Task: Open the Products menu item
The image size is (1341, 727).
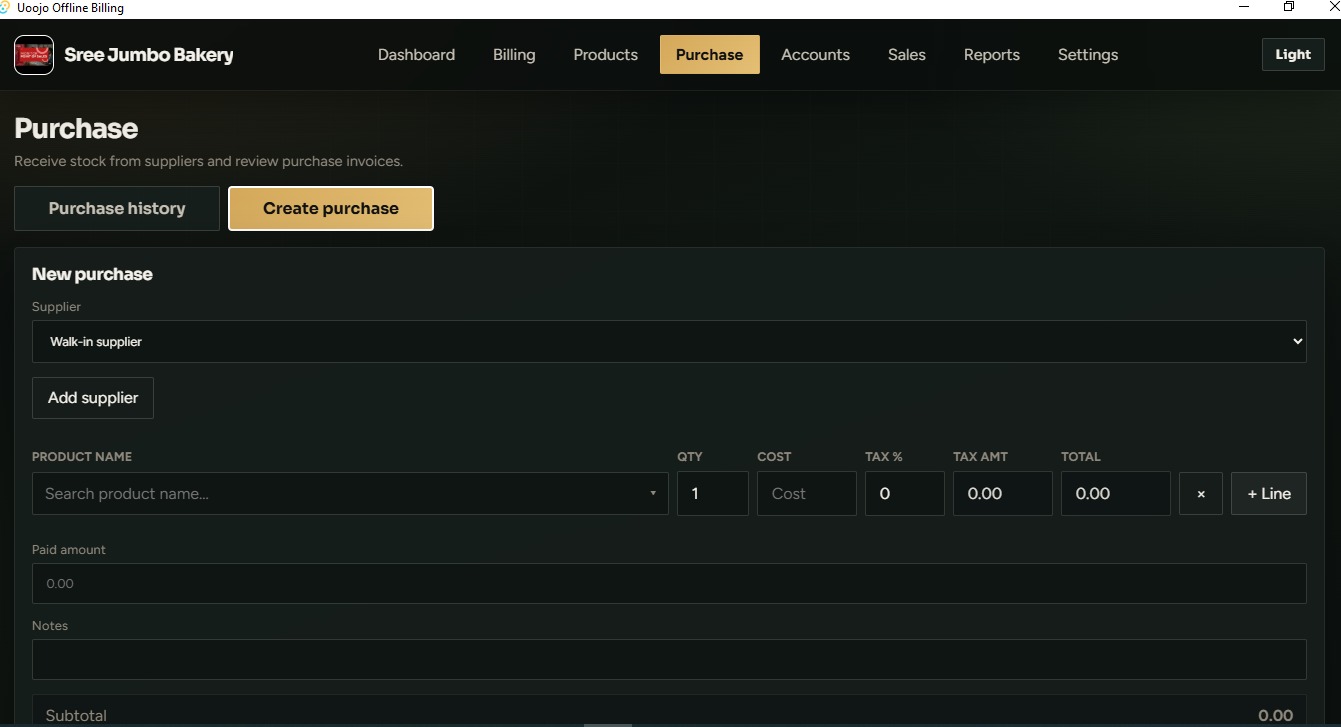Action: [605, 55]
